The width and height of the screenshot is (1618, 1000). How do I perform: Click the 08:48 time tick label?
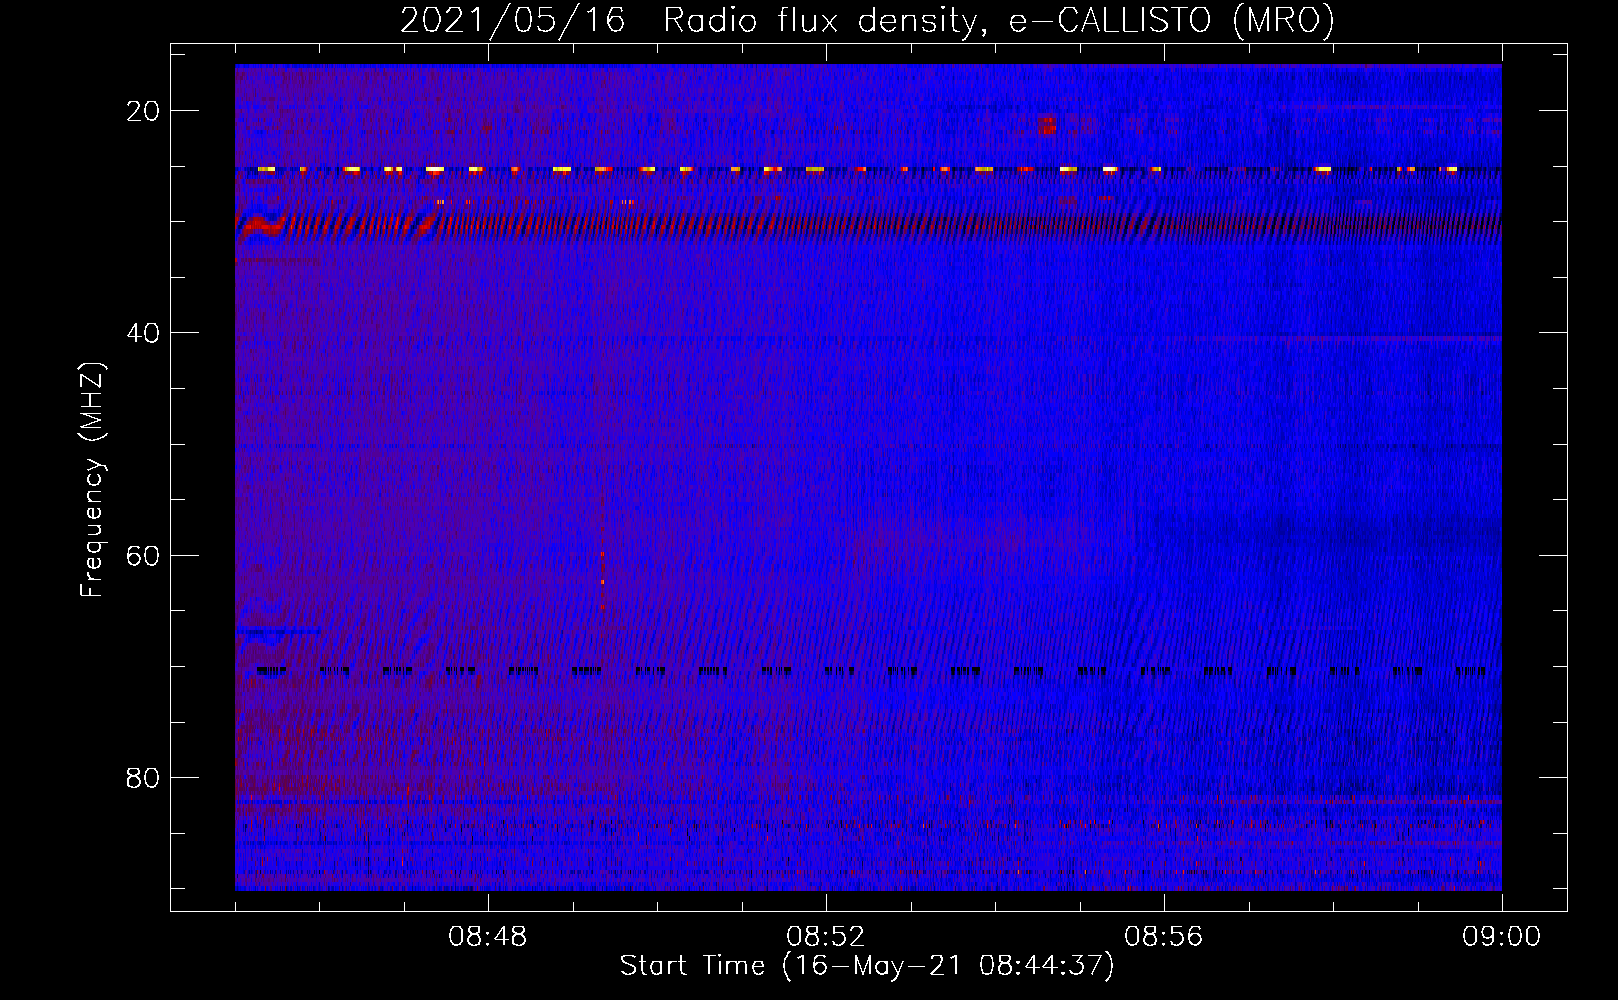tap(488, 937)
